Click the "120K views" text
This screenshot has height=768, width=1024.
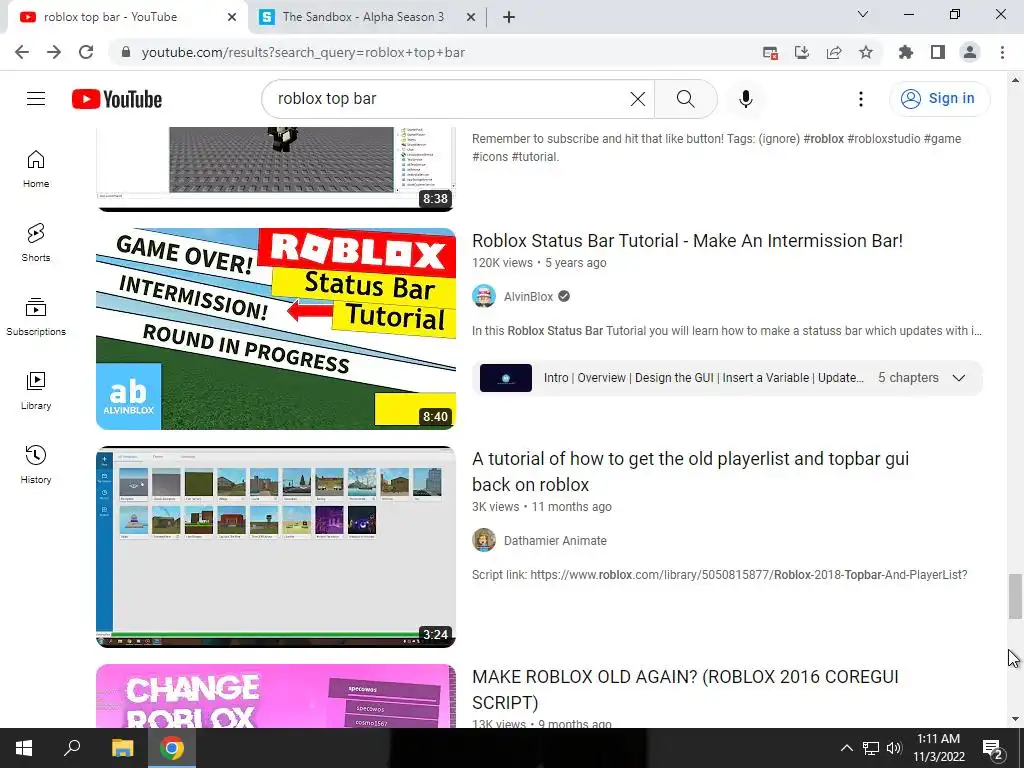pyautogui.click(x=502, y=263)
